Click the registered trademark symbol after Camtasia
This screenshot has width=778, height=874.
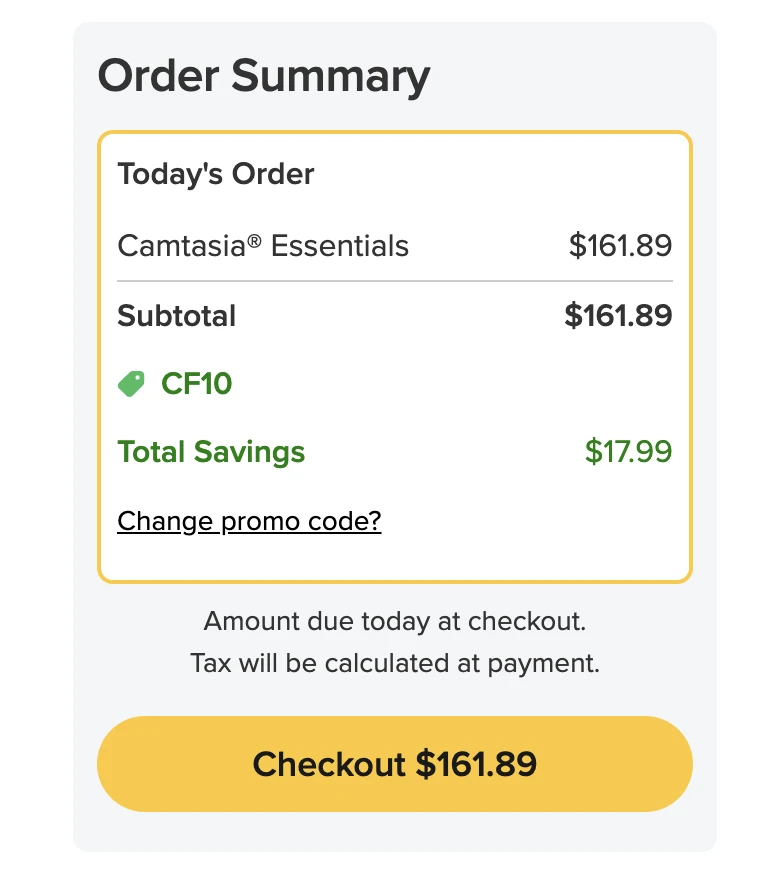tap(254, 241)
